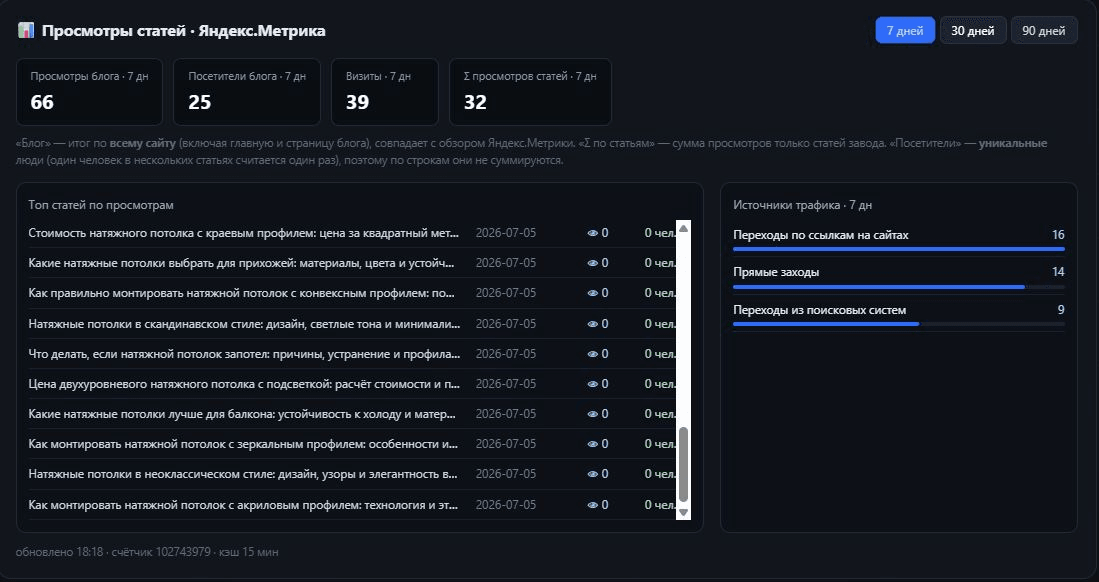Viewport: 1099px width, 582px height.
Task: Click the progress bar under Переходы из поисковых систем
Action: click(x=899, y=324)
